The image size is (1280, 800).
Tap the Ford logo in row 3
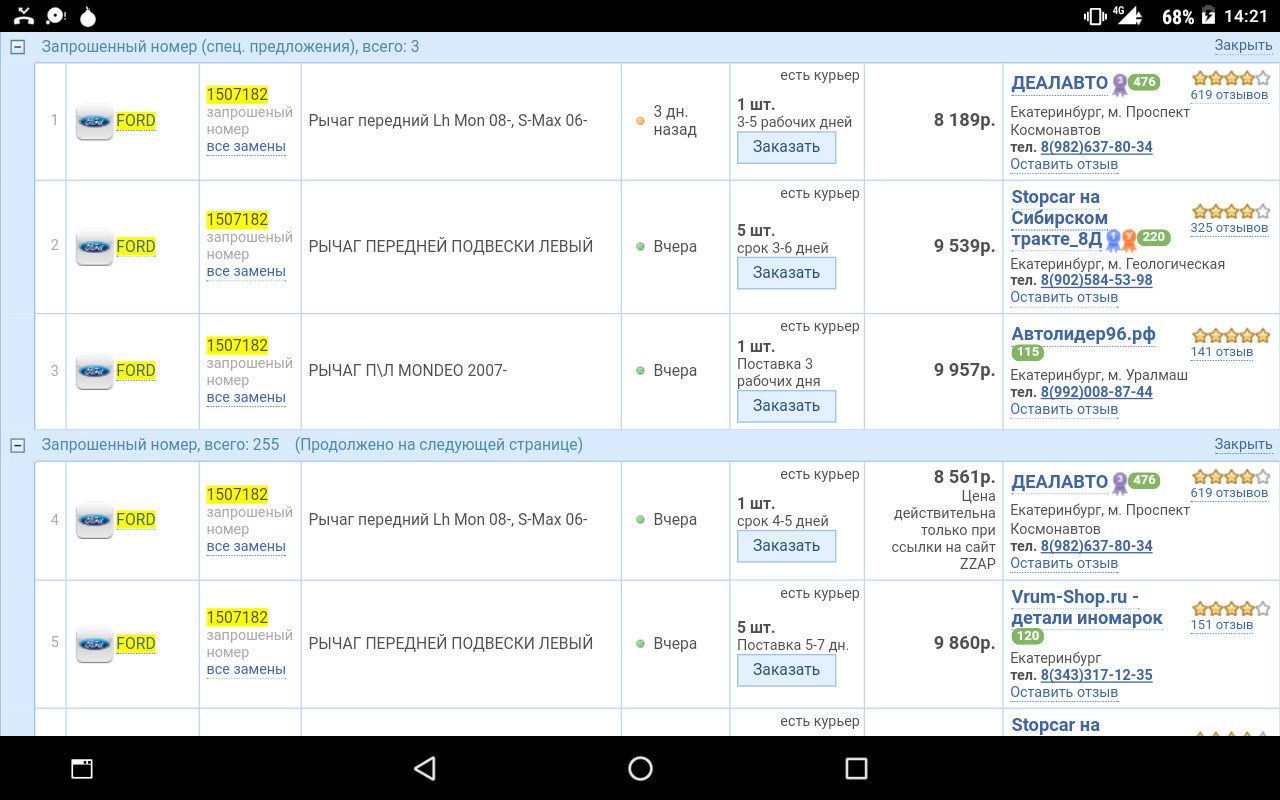click(95, 371)
